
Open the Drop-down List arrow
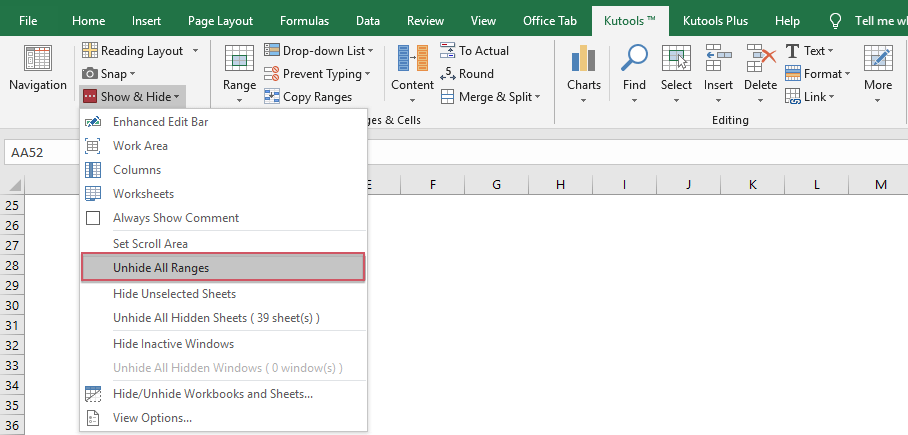pyautogui.click(x=371, y=51)
